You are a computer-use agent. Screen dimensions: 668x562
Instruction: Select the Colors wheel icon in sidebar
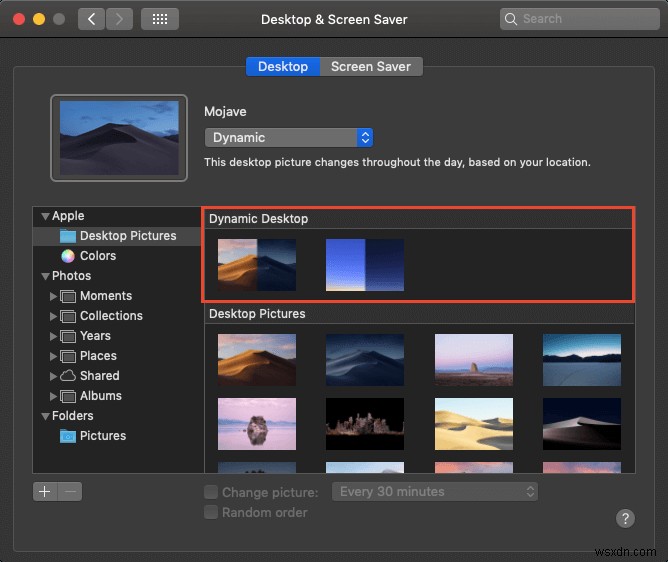click(67, 256)
